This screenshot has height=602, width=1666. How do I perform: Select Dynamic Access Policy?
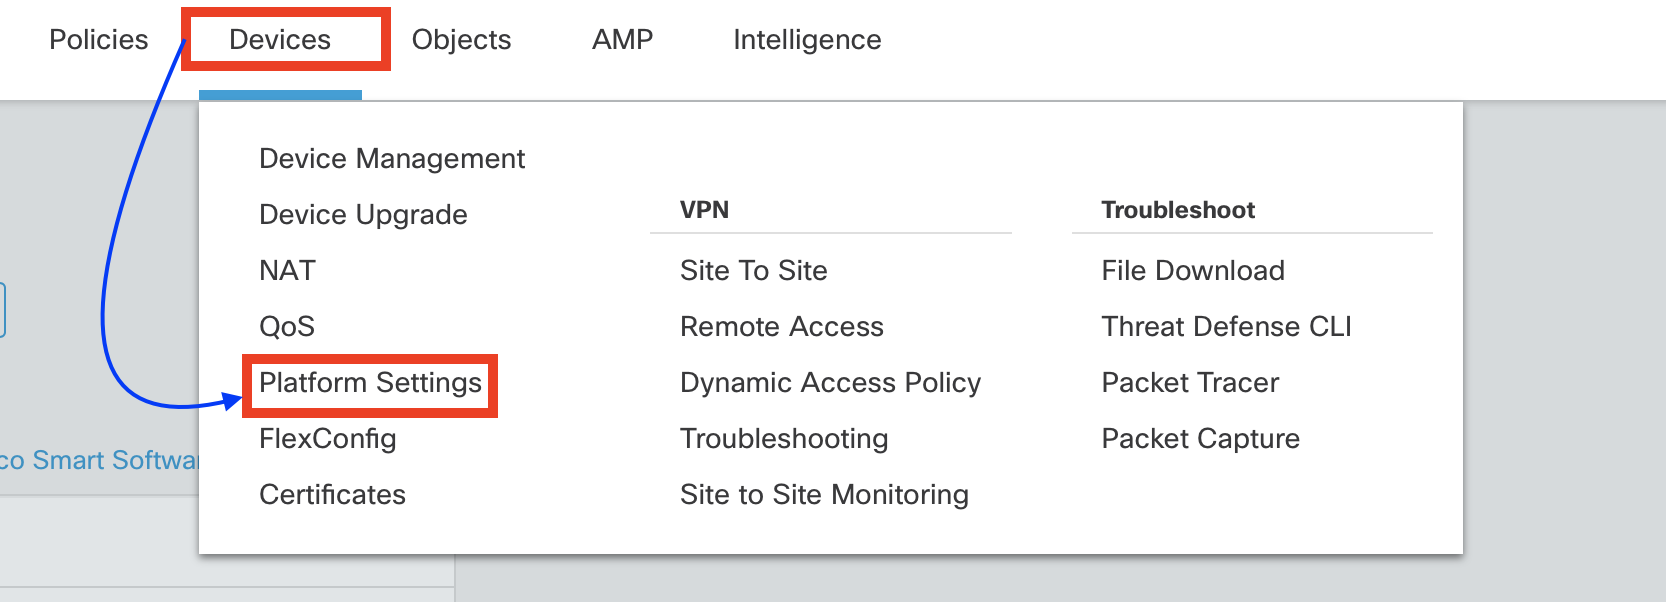click(830, 383)
